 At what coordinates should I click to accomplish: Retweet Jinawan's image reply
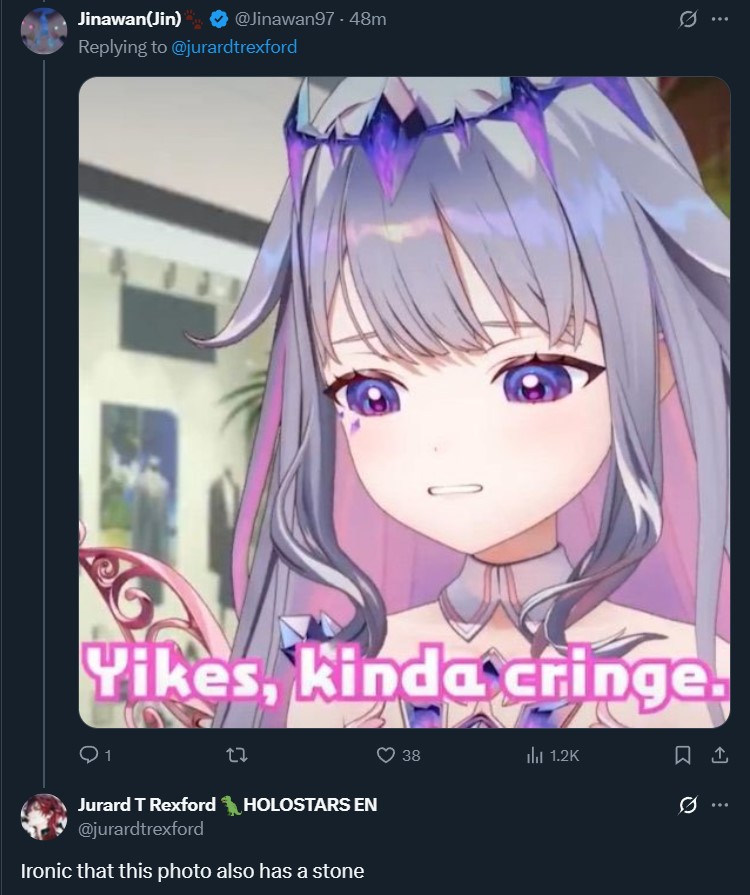coord(237,755)
